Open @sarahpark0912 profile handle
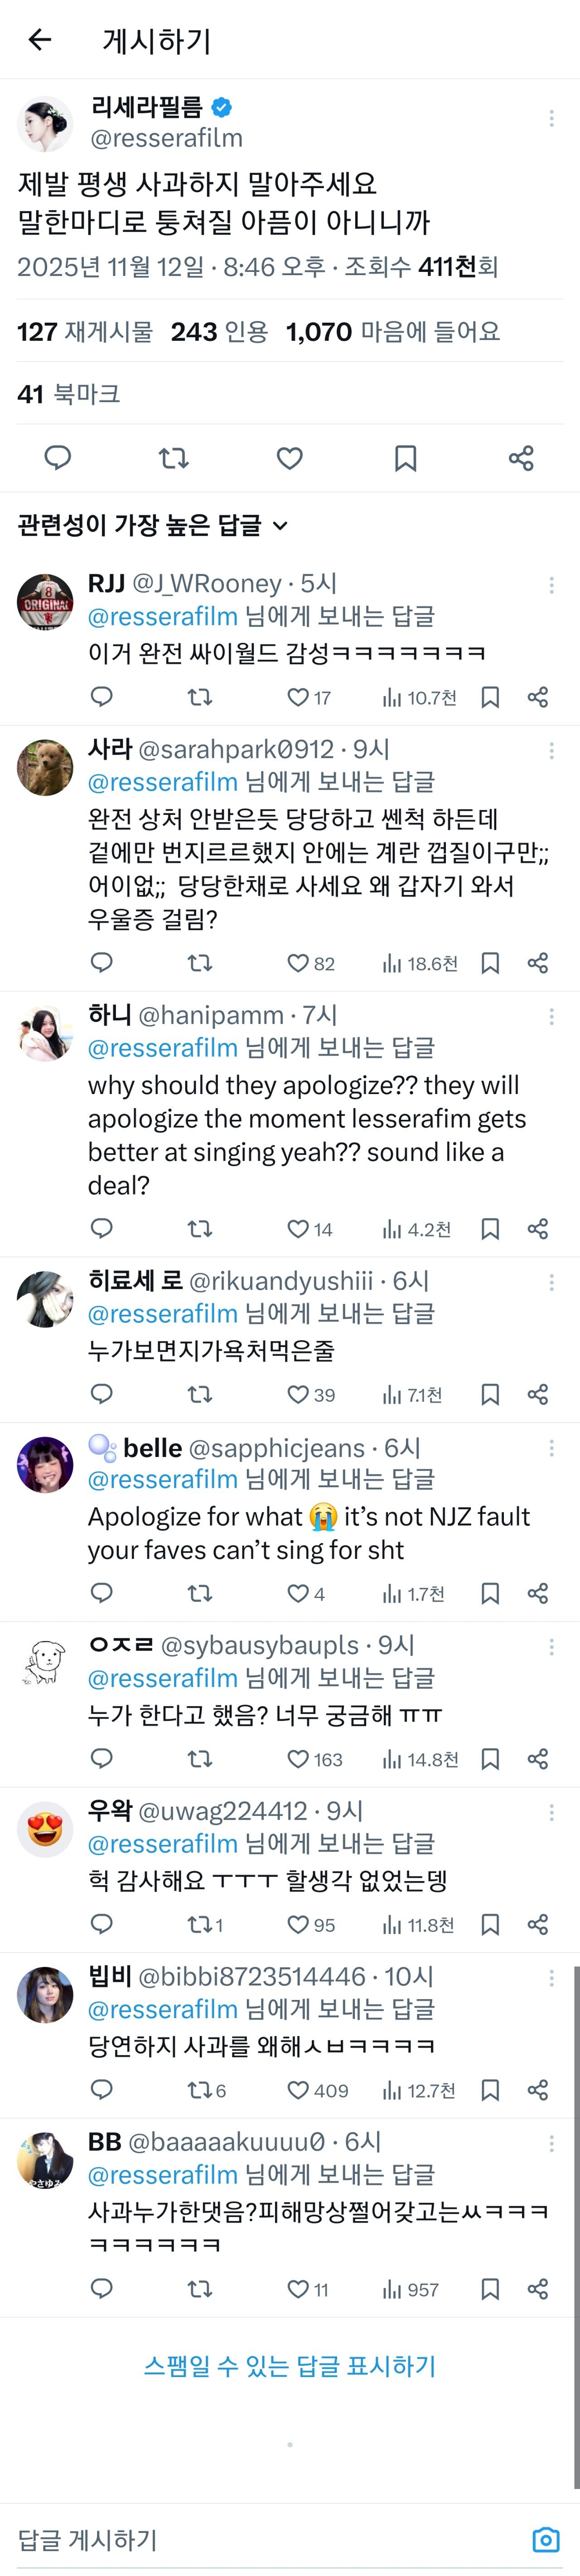 236,749
